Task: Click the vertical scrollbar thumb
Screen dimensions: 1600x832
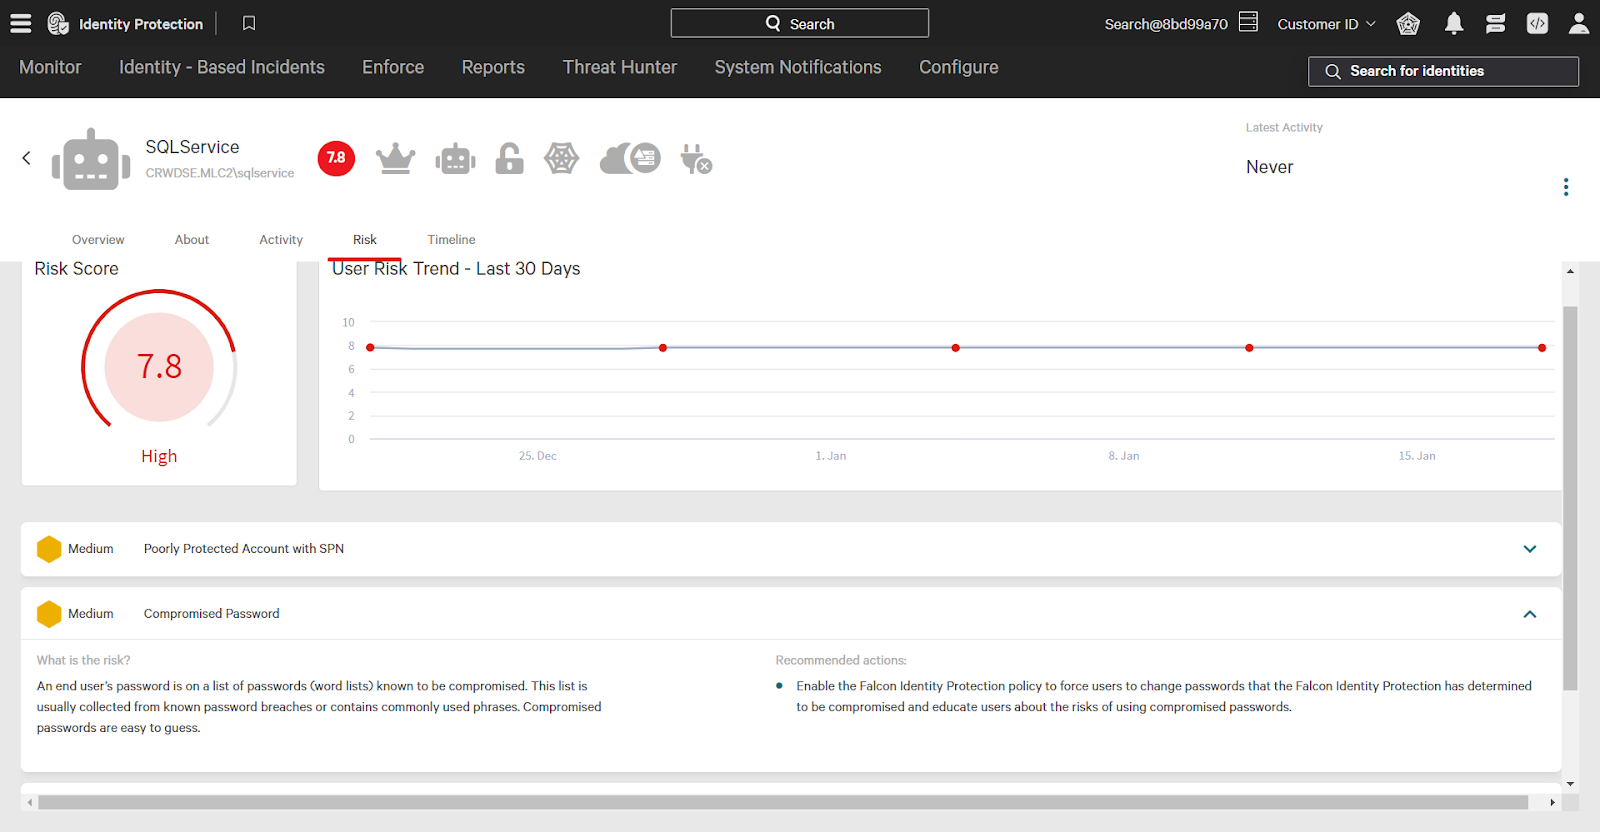Action: click(x=1570, y=498)
